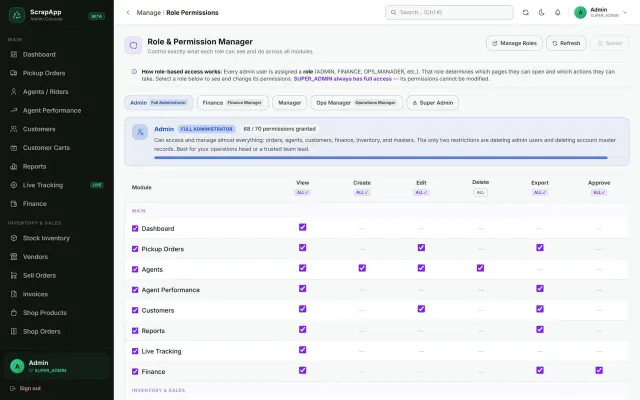
Task: Open Live Tracking in the sidebar
Action: (57, 185)
